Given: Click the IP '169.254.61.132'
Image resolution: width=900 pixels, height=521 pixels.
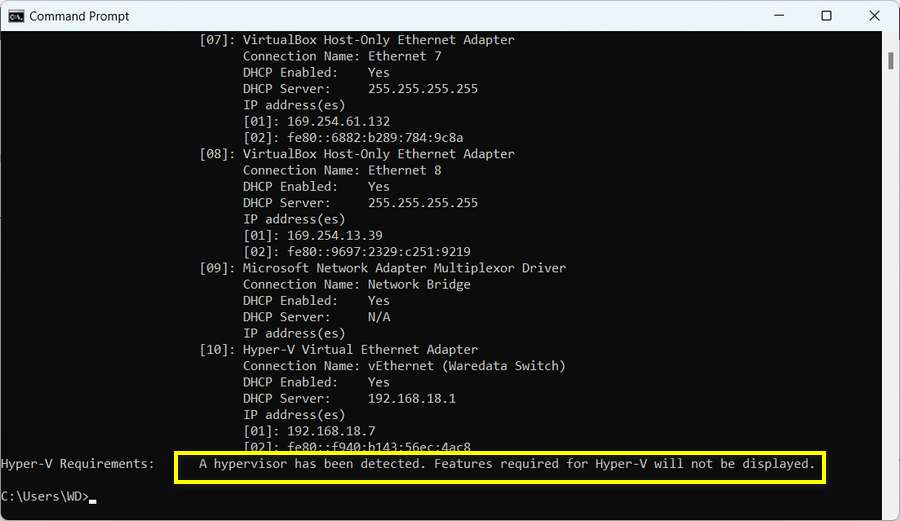Looking at the screenshot, I should pos(338,121).
